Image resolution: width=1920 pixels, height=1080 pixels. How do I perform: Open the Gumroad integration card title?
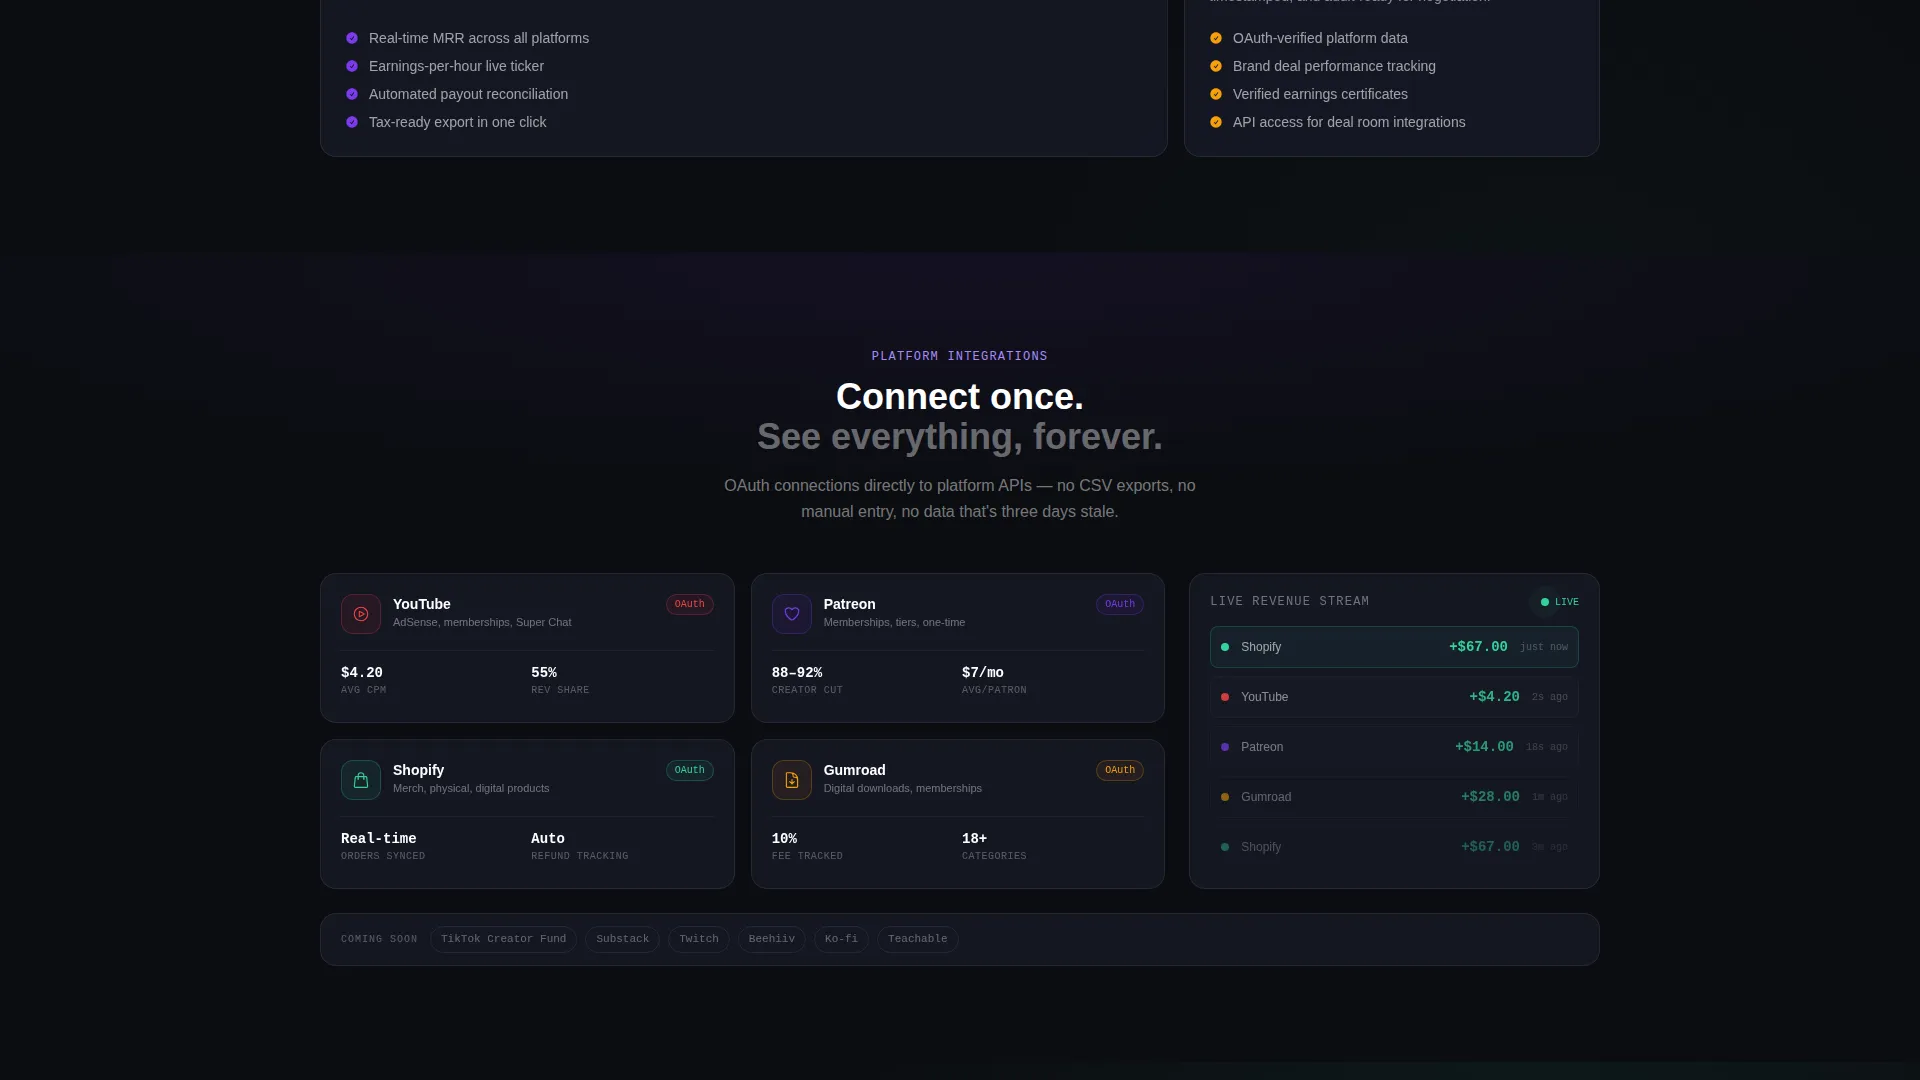(854, 770)
